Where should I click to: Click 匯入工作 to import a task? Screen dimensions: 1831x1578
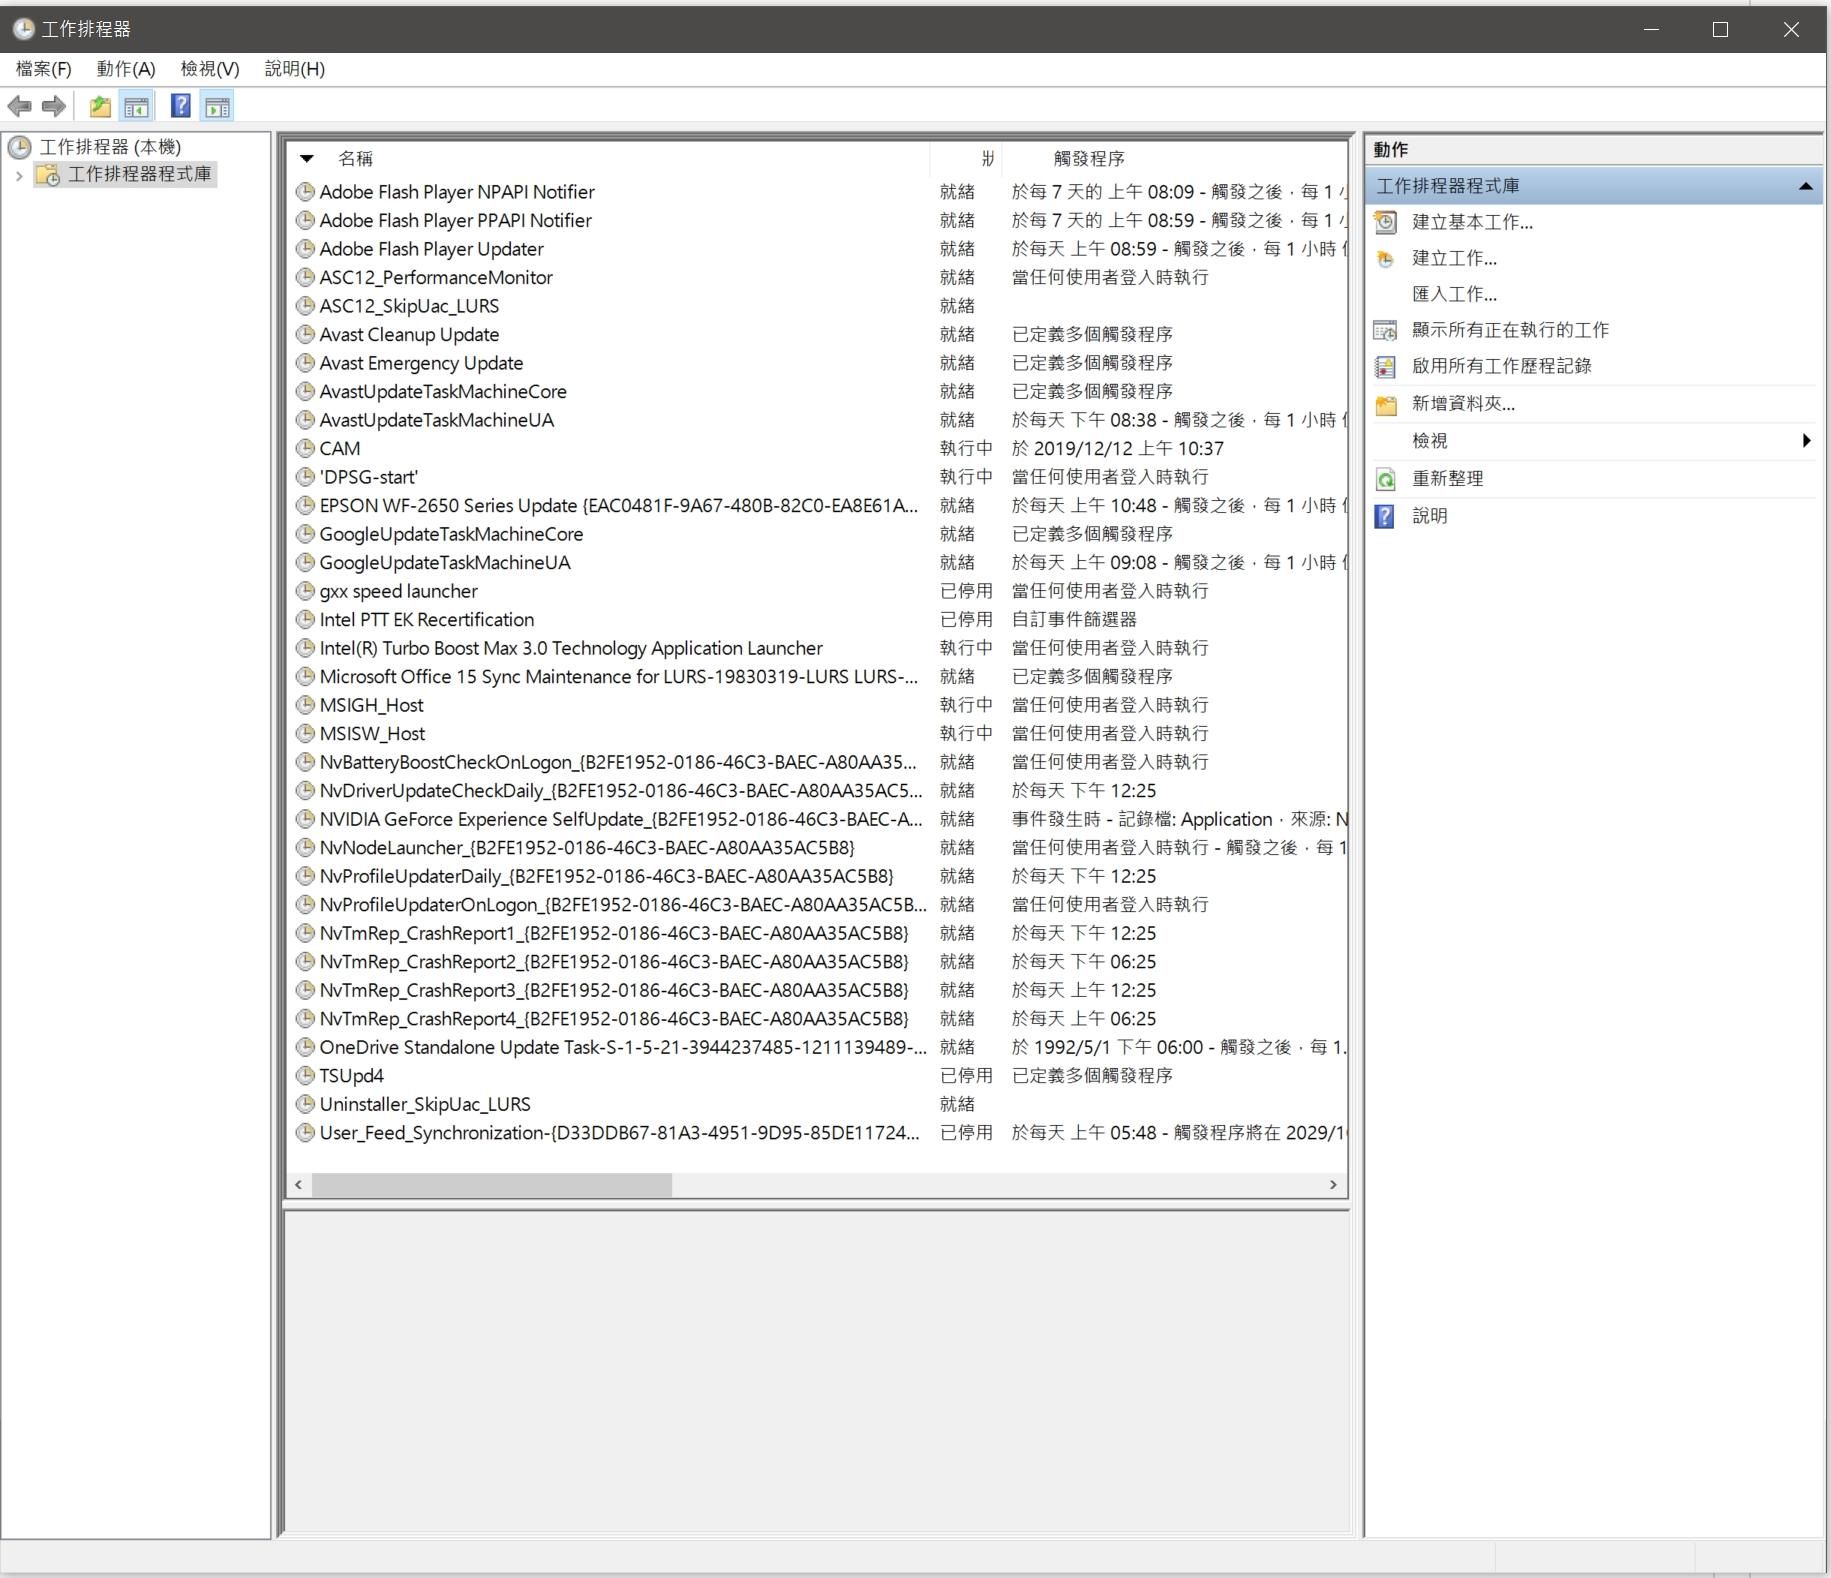[x=1452, y=294]
